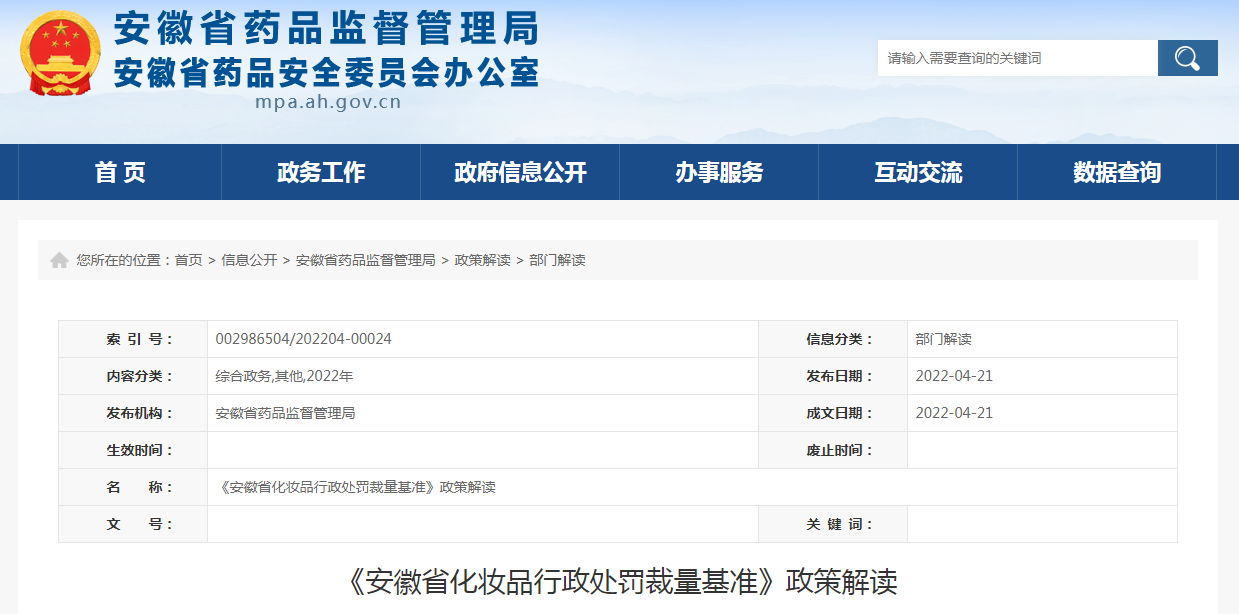This screenshot has width=1239, height=614.
Task: Click the 安徽省药品安全委员会办公室 subtitle
Action: tap(326, 72)
